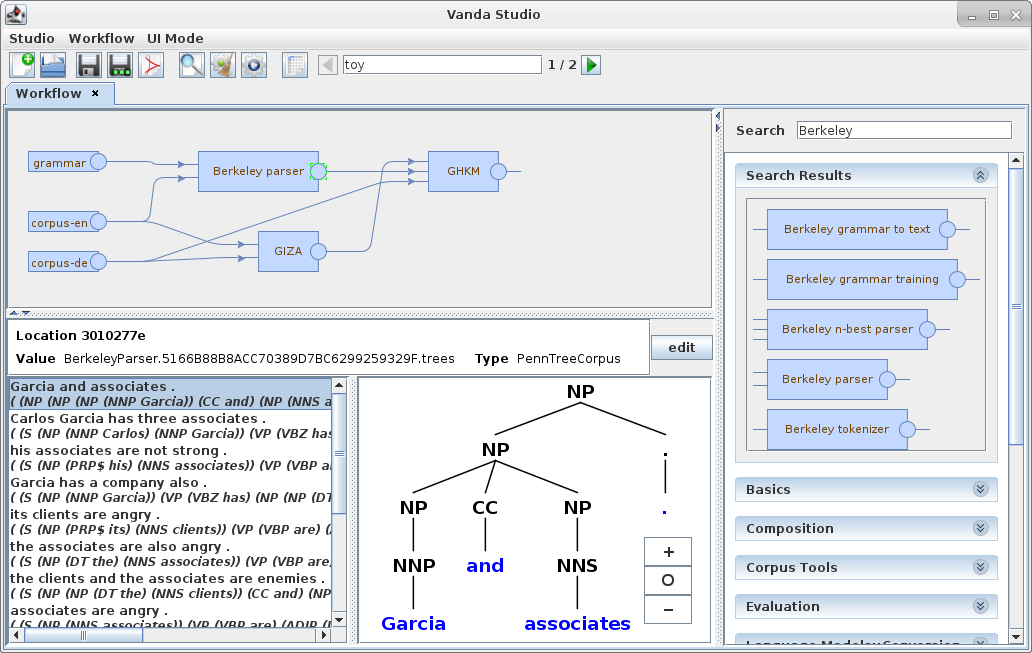Click the output port of the GIZA node

(318, 251)
